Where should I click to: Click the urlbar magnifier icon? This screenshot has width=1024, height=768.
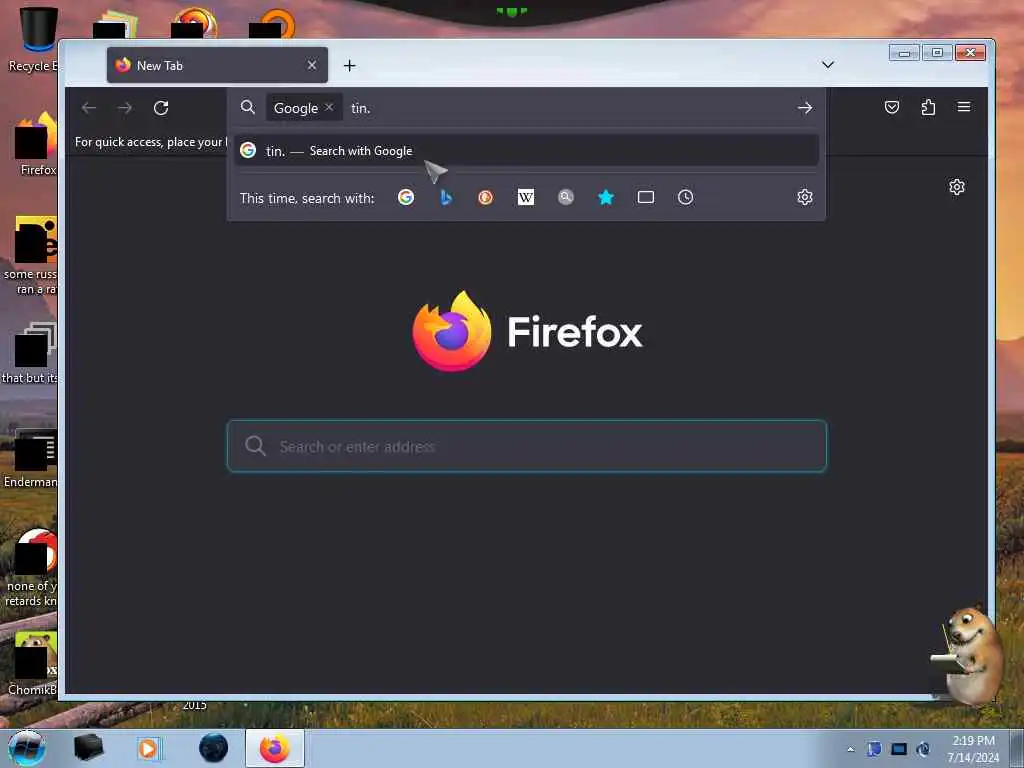(x=248, y=108)
